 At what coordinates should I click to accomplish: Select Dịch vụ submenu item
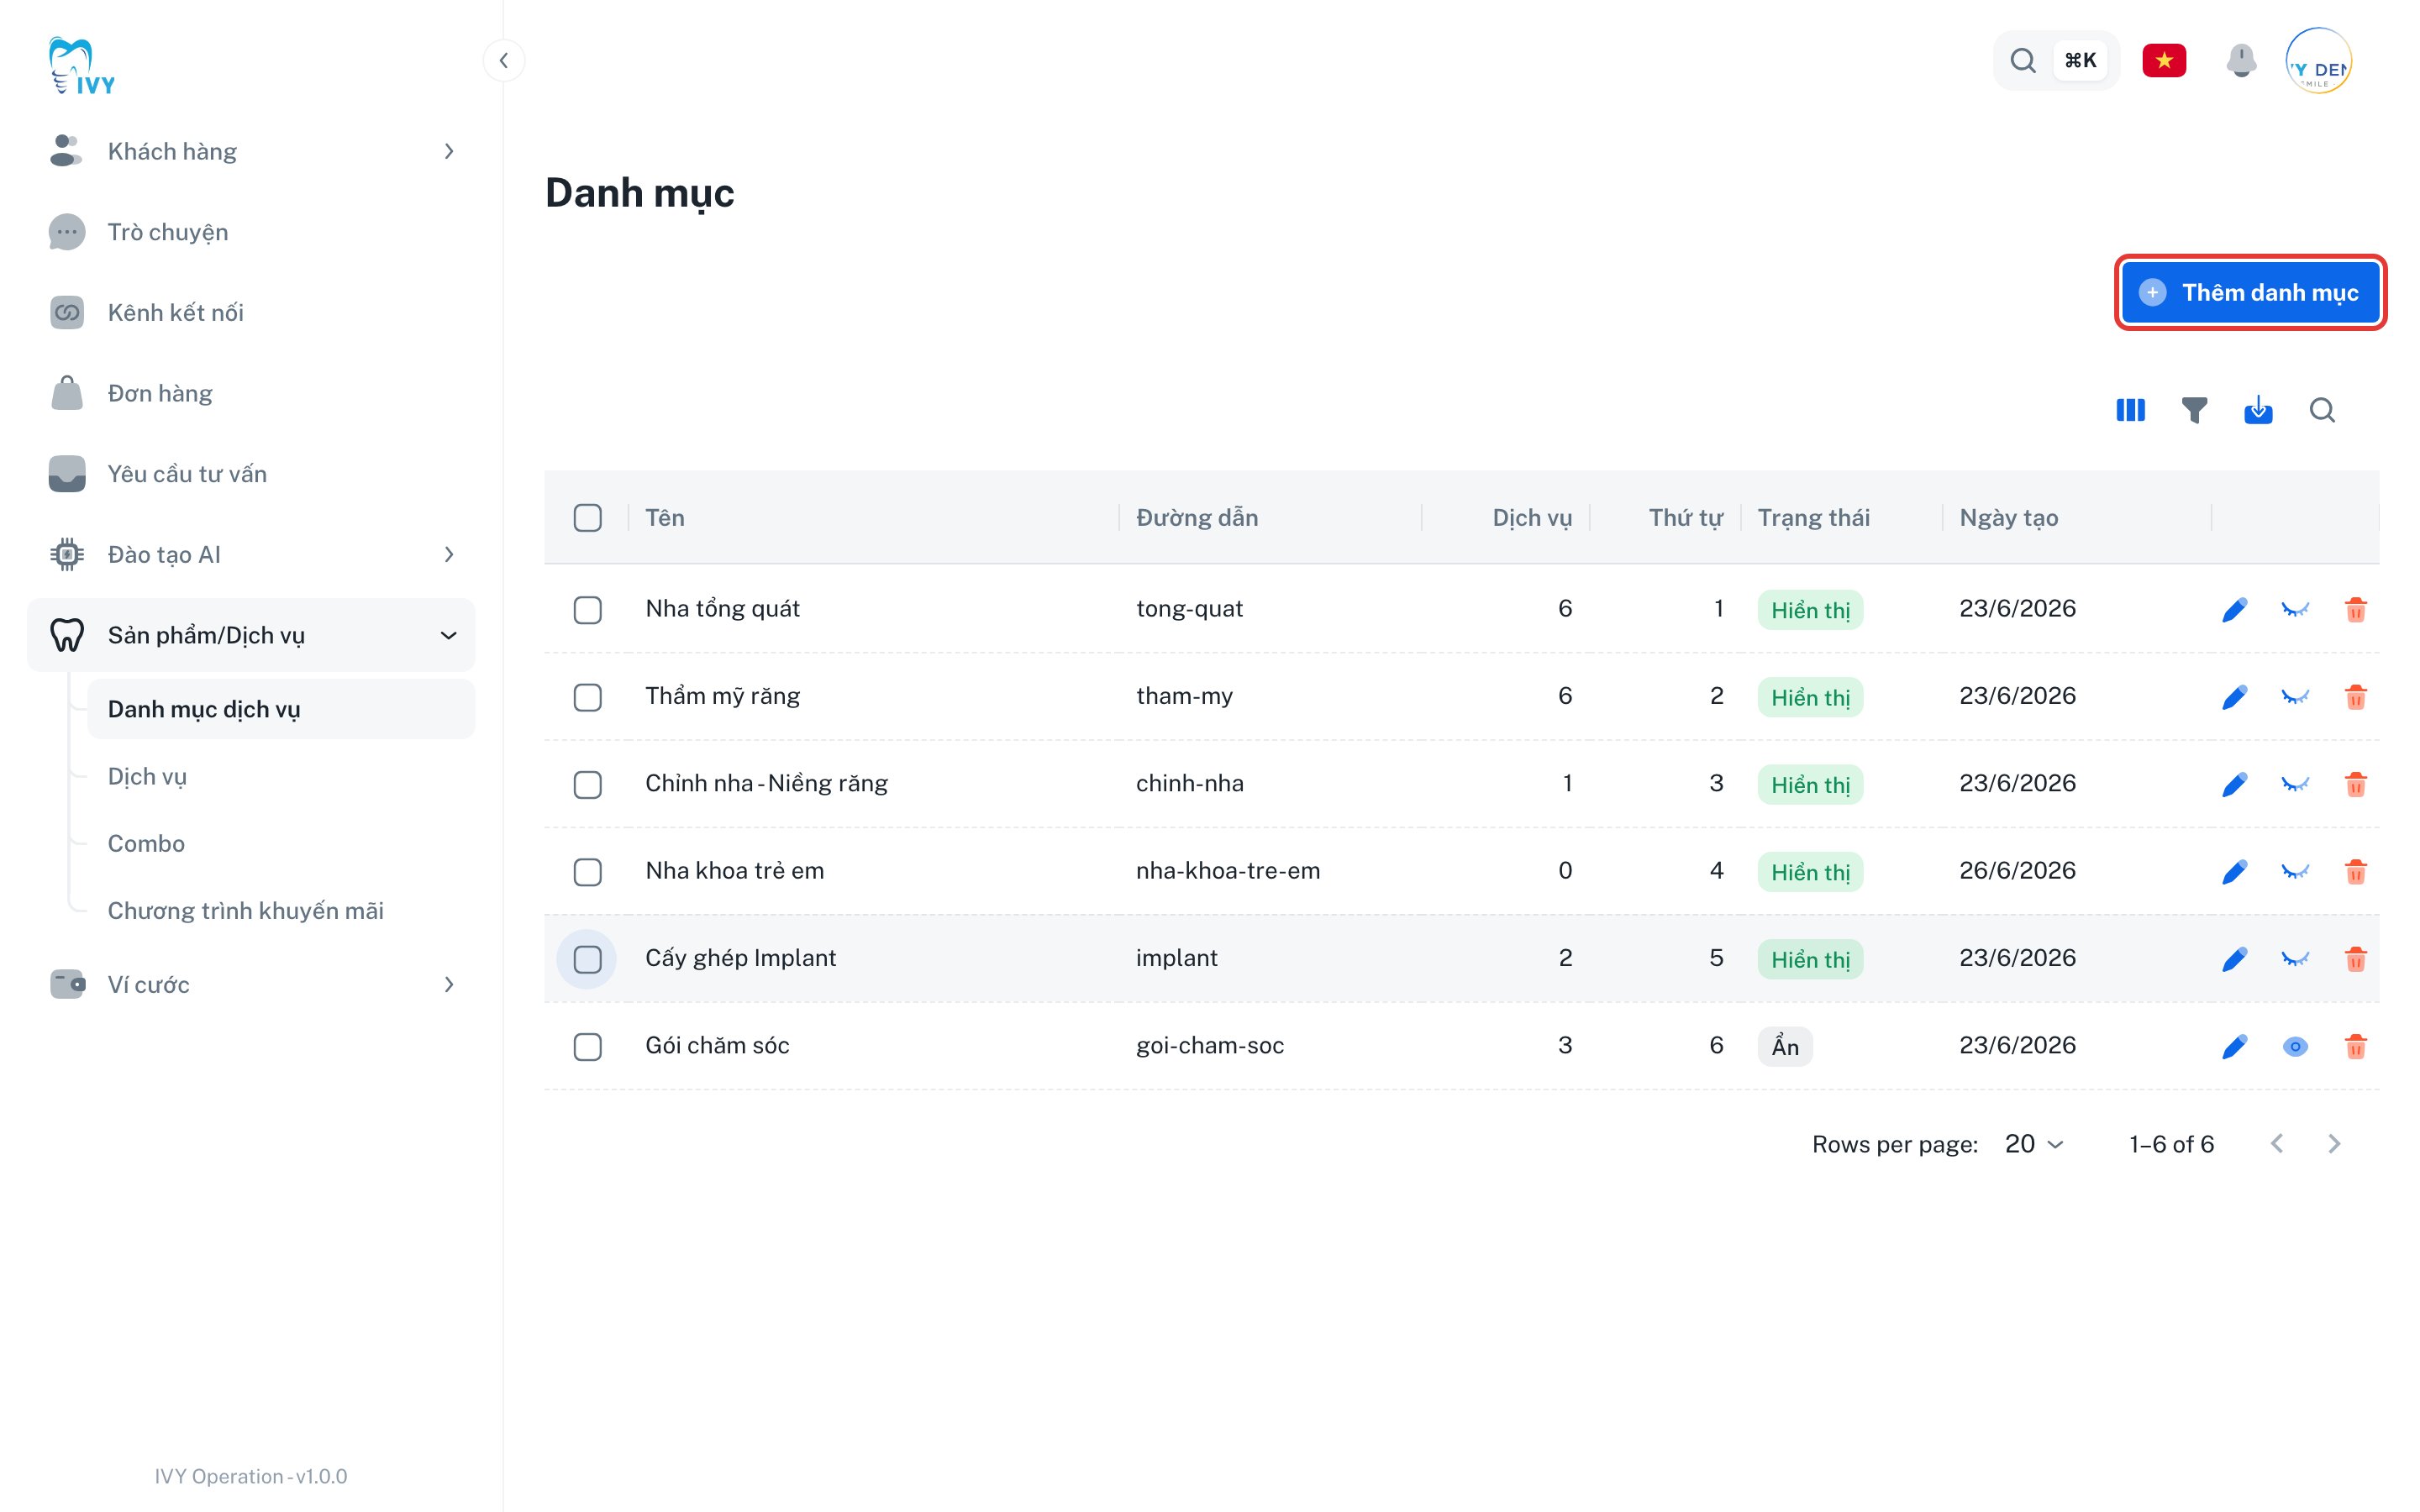click(281, 776)
